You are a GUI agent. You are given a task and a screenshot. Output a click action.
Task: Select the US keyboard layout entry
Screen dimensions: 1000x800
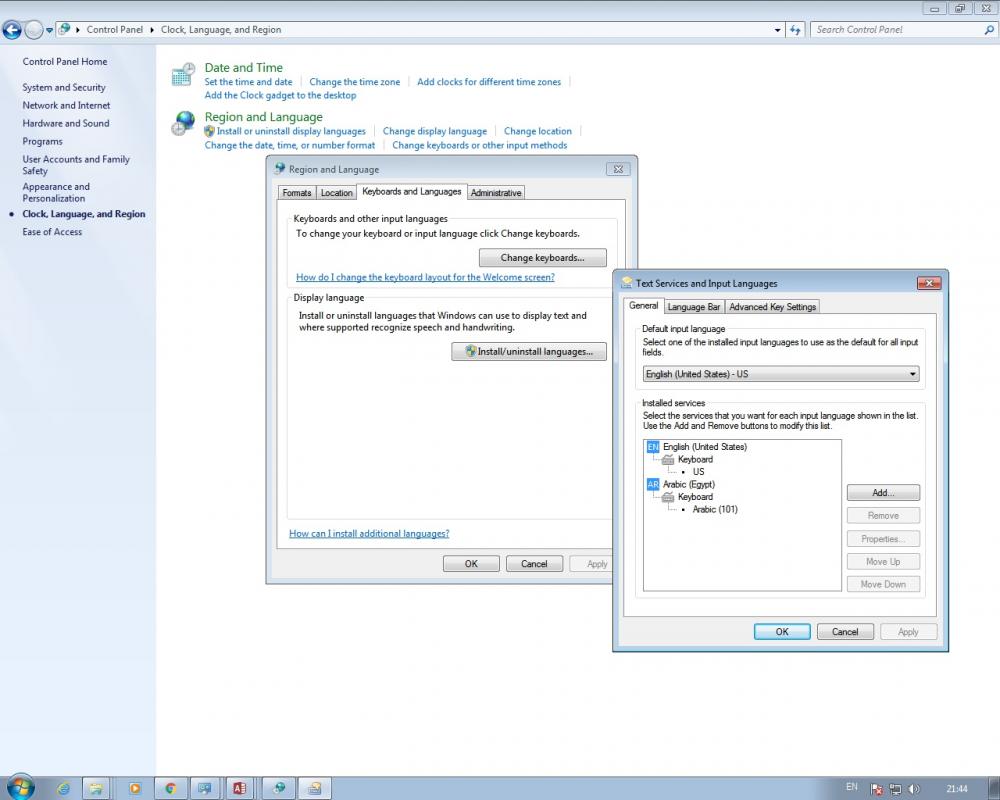pyautogui.click(x=698, y=471)
